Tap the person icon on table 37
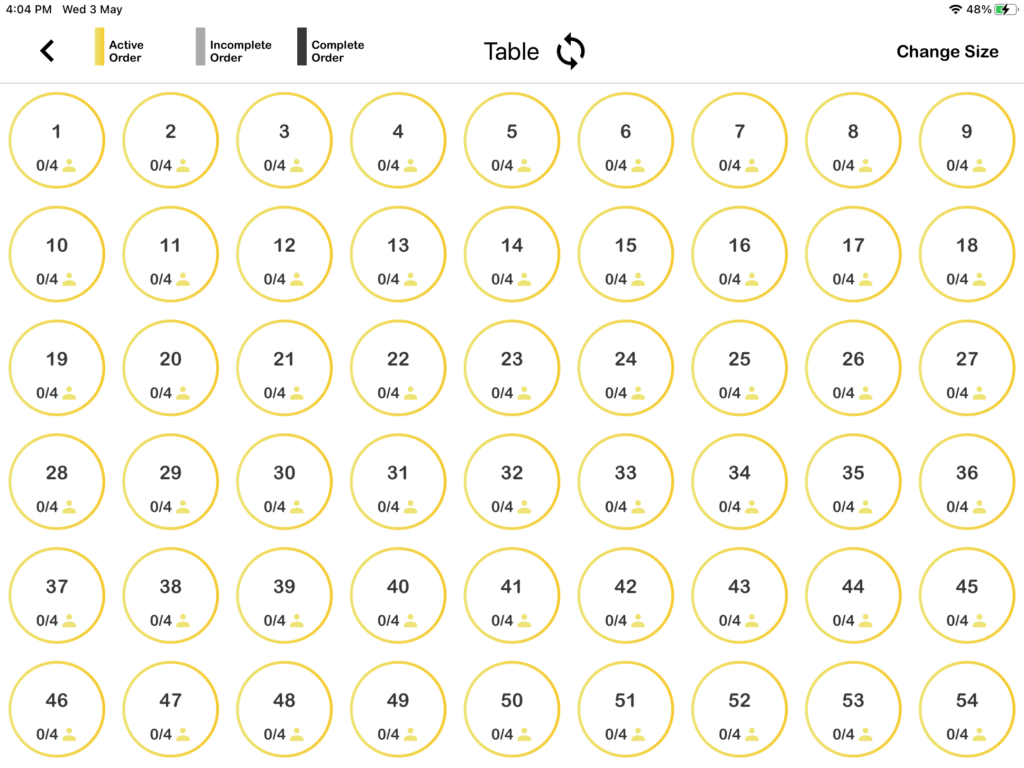The image size is (1024, 768). coord(69,621)
